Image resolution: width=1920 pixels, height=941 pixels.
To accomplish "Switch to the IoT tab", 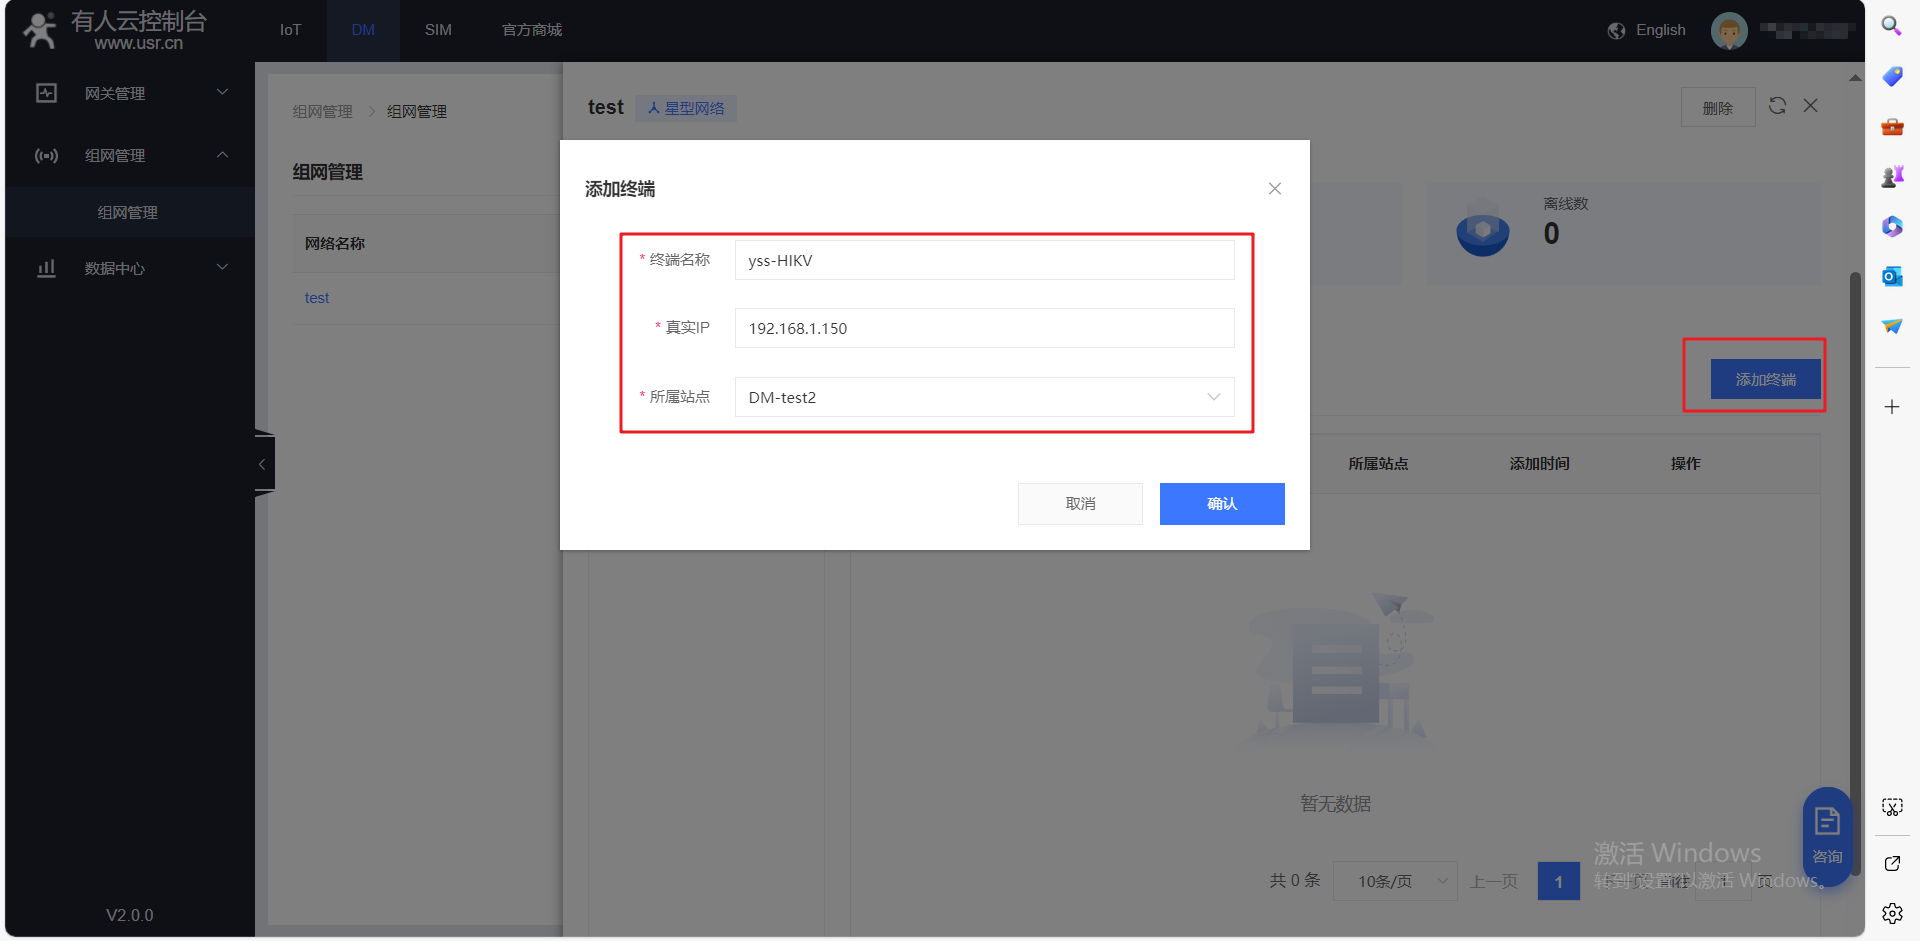I will (x=290, y=30).
